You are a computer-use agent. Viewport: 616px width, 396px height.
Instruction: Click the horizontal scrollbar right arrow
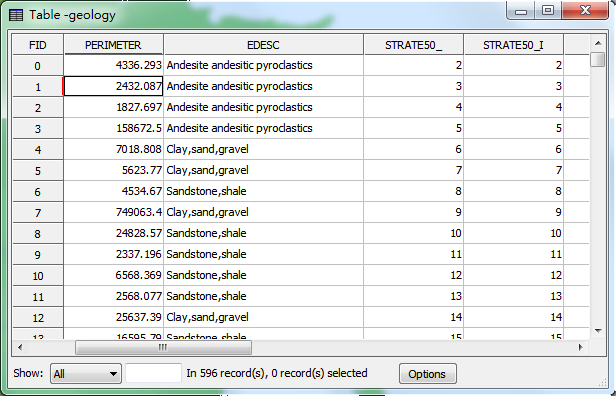click(581, 347)
